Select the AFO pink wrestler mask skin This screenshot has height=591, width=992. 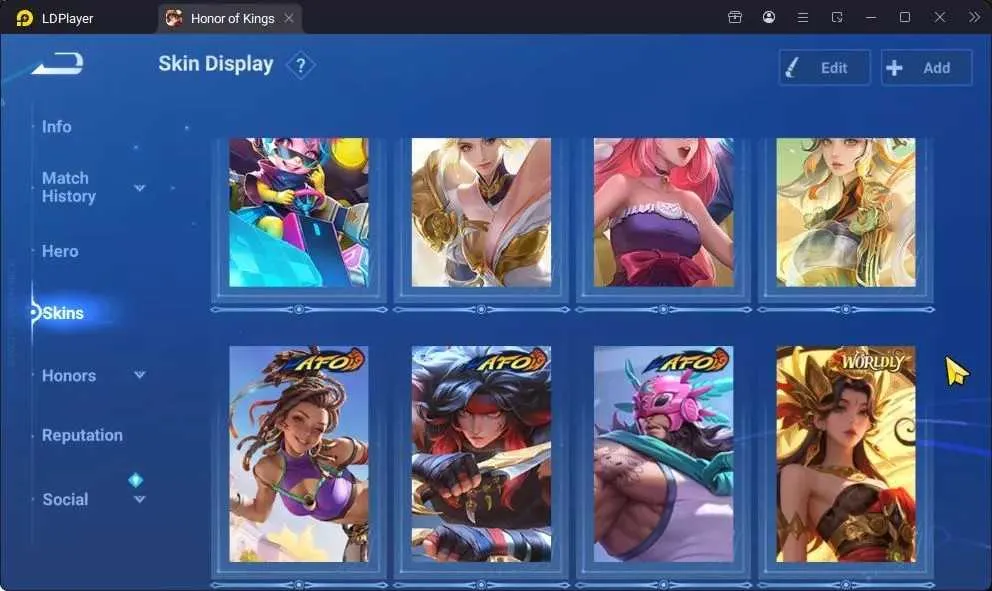(x=664, y=454)
